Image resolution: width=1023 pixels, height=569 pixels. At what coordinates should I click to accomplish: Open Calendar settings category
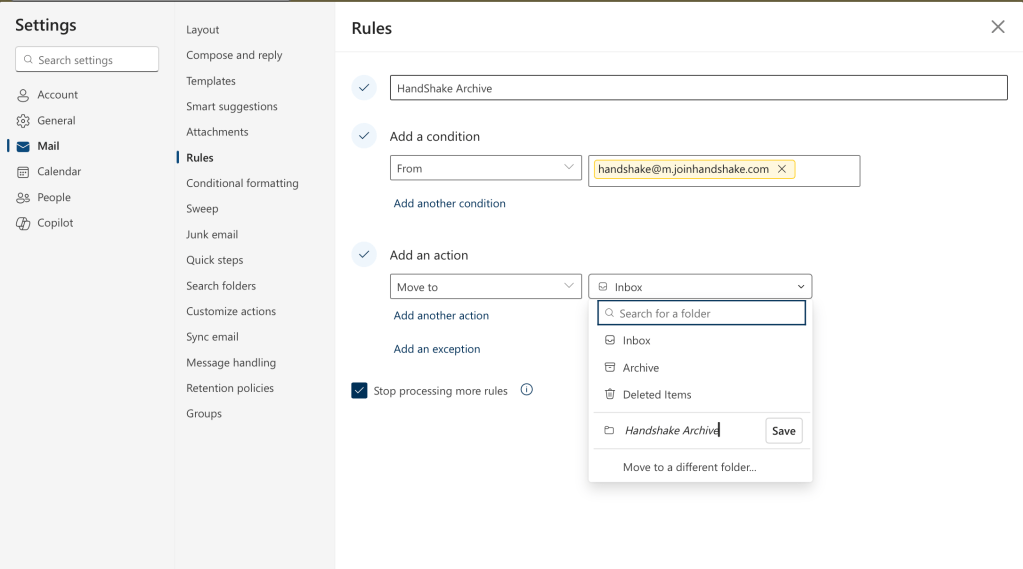tap(49, 172)
